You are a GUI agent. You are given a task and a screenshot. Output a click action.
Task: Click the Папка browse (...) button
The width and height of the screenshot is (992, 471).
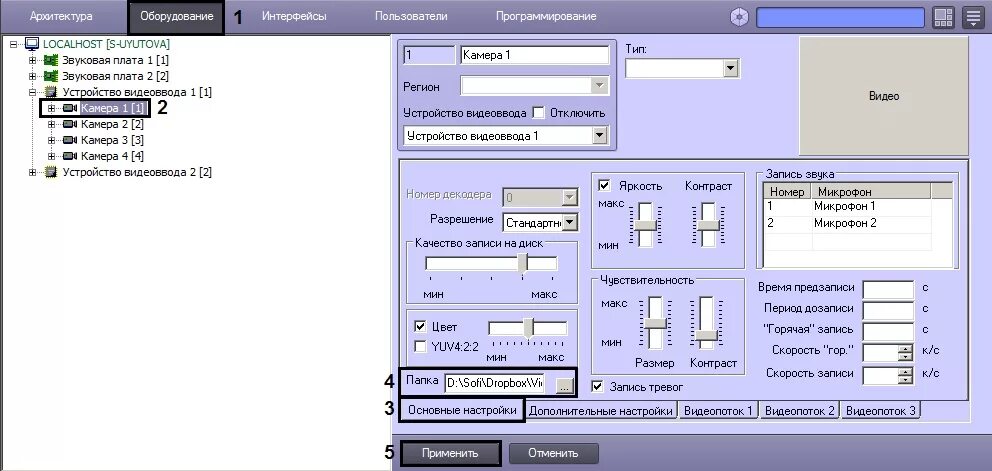(566, 384)
